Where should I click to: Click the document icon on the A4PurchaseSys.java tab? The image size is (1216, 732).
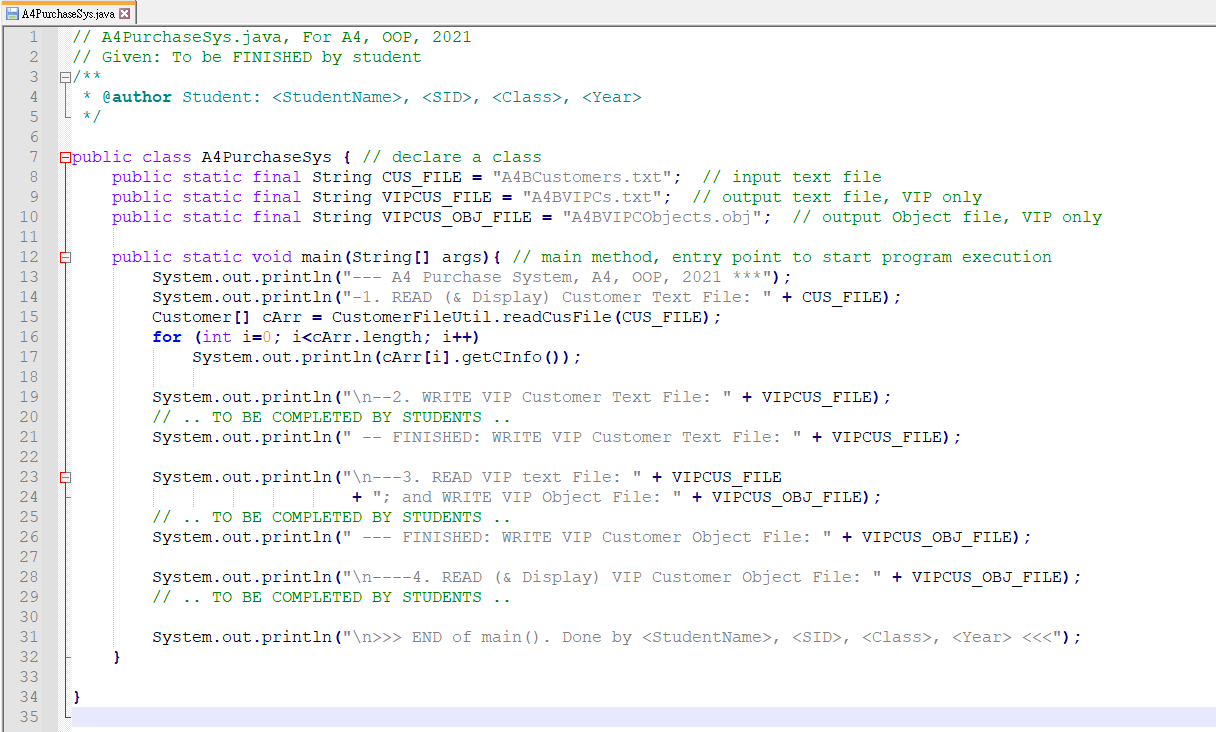coord(12,15)
